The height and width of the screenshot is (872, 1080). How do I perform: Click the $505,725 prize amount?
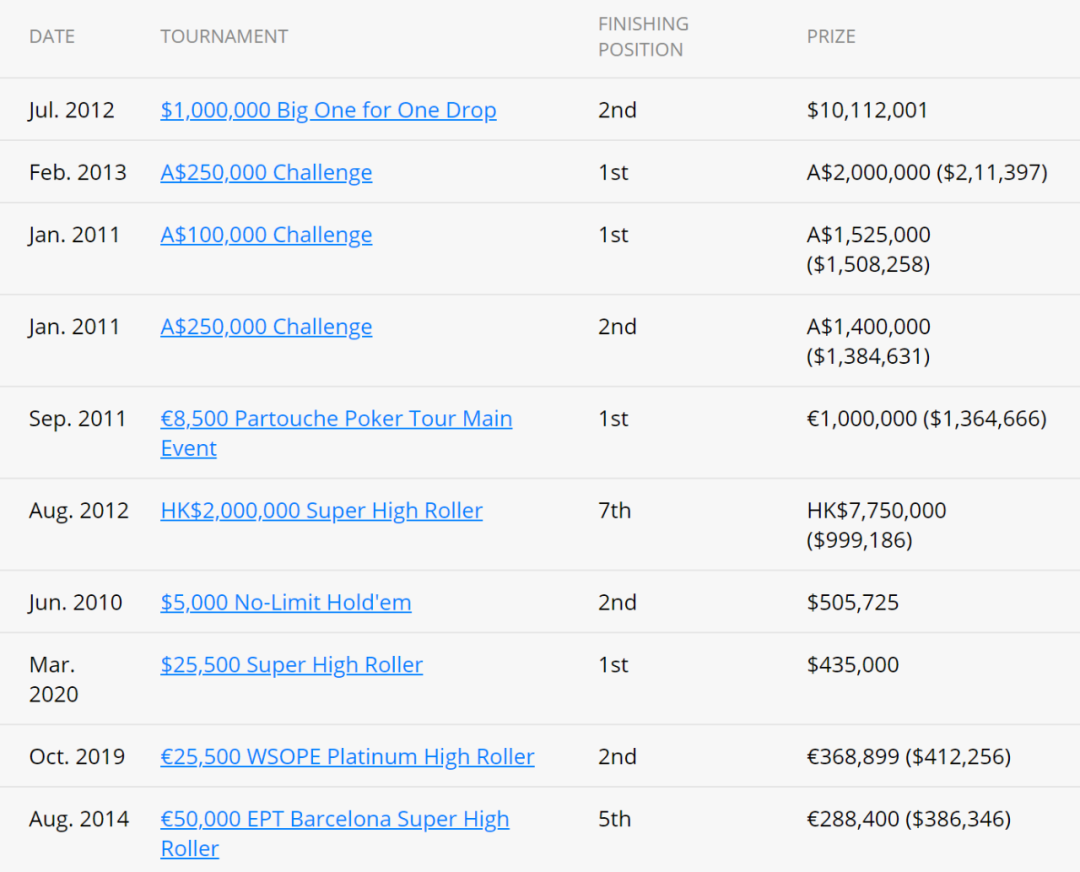click(853, 602)
